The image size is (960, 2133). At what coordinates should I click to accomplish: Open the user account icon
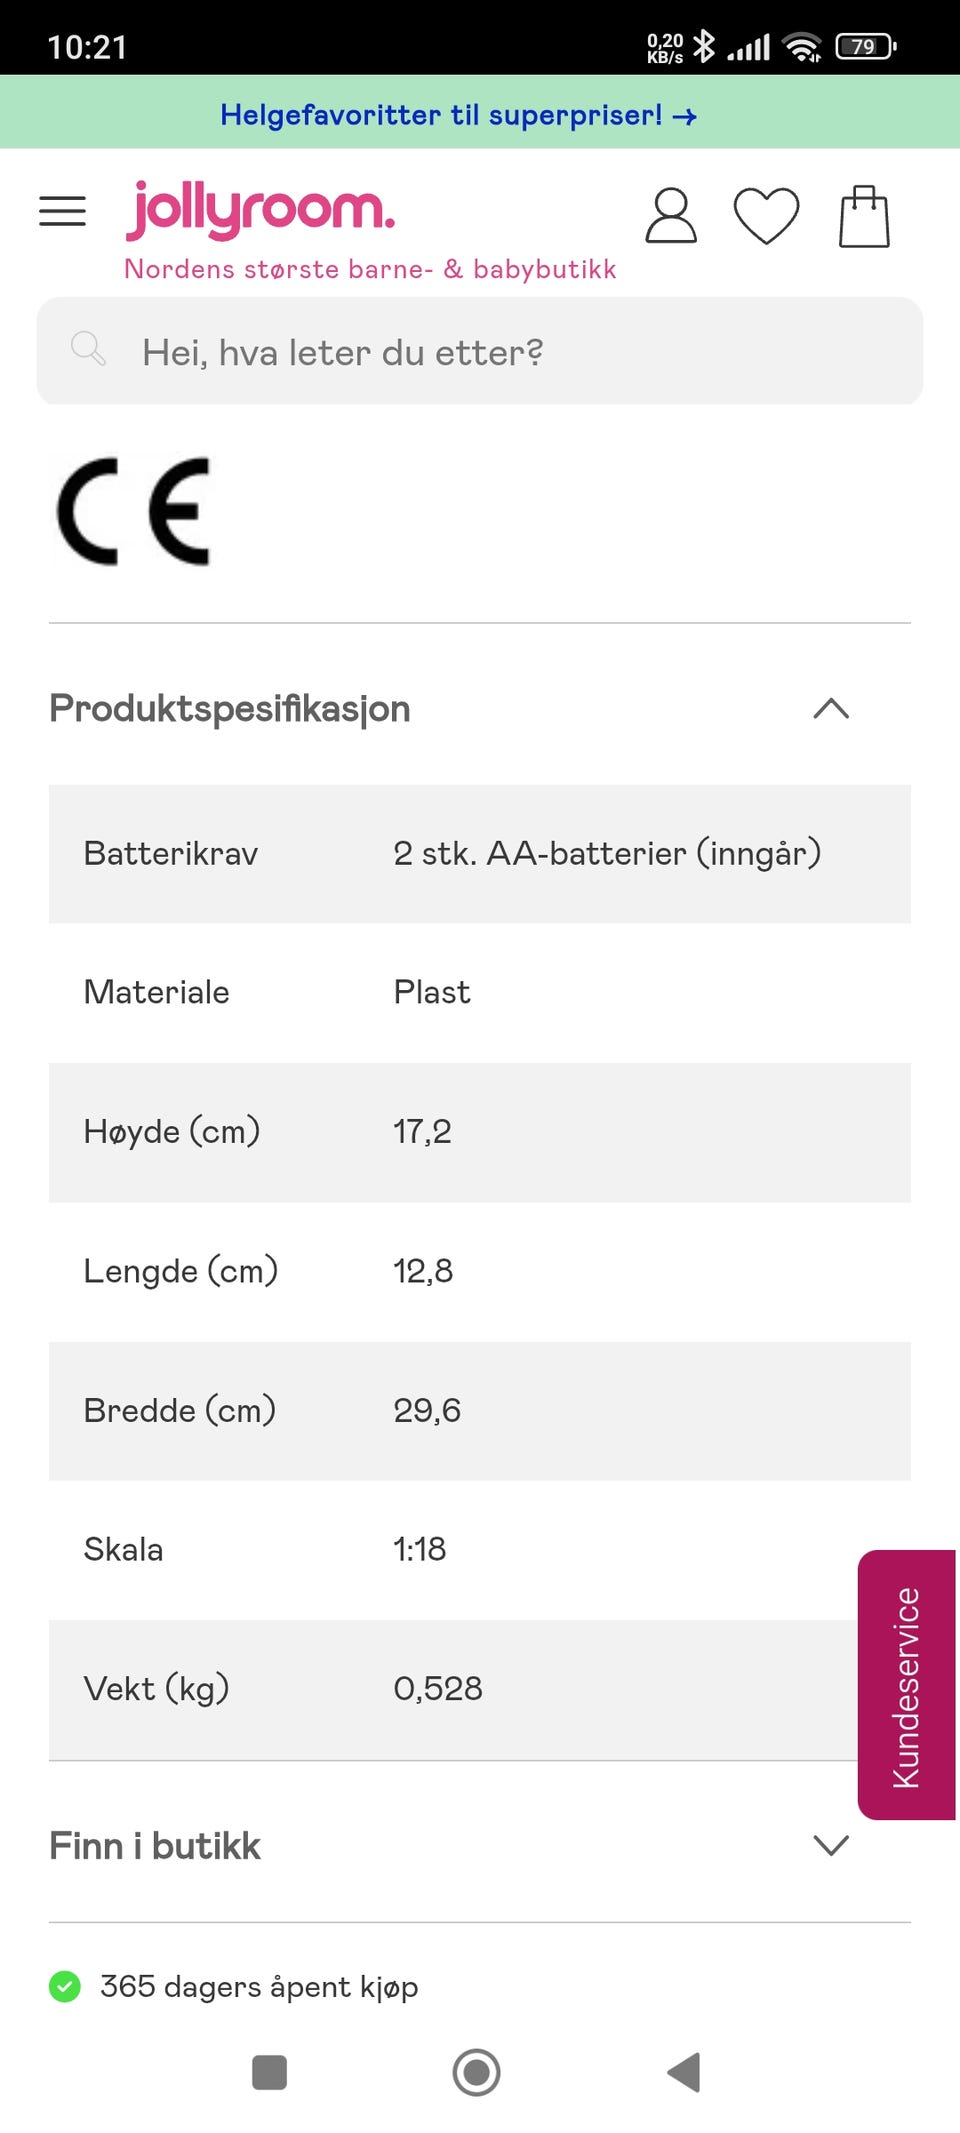670,216
